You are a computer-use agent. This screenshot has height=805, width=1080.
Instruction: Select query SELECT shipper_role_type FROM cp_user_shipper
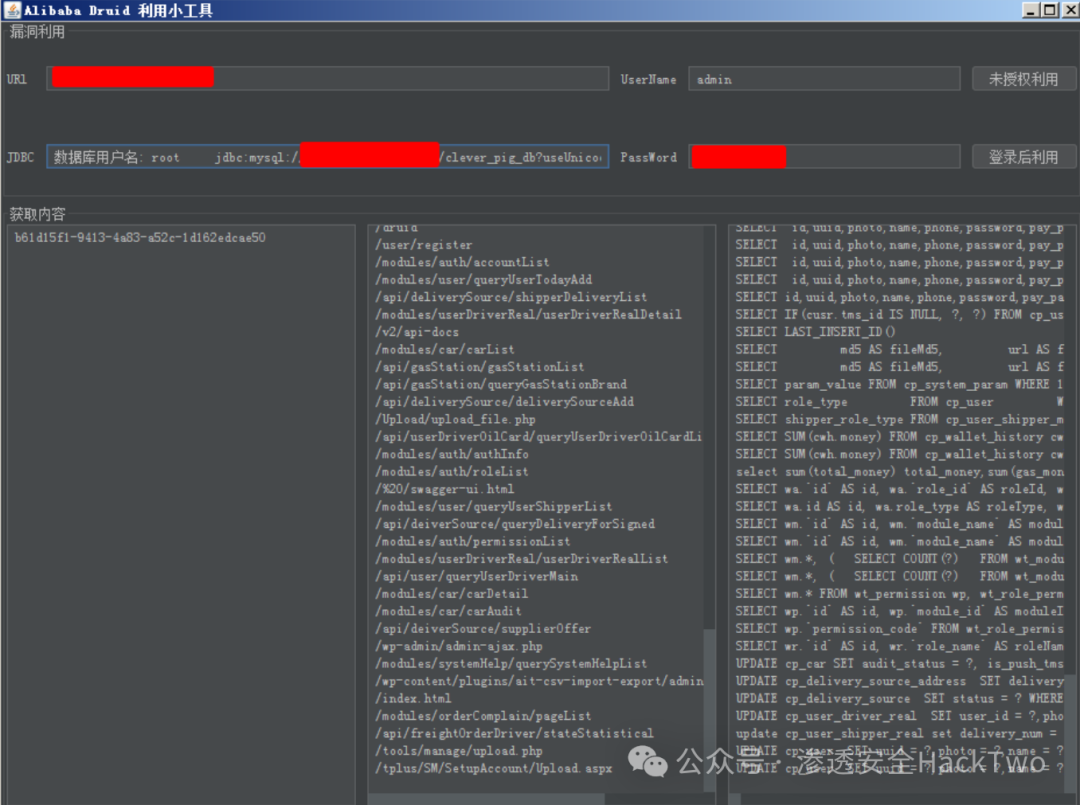point(900,419)
